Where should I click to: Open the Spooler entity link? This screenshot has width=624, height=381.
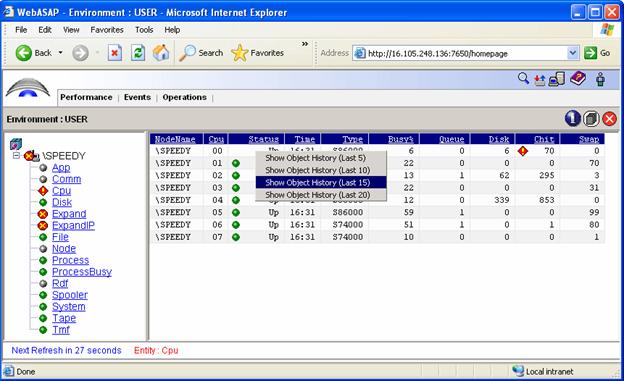click(x=70, y=295)
